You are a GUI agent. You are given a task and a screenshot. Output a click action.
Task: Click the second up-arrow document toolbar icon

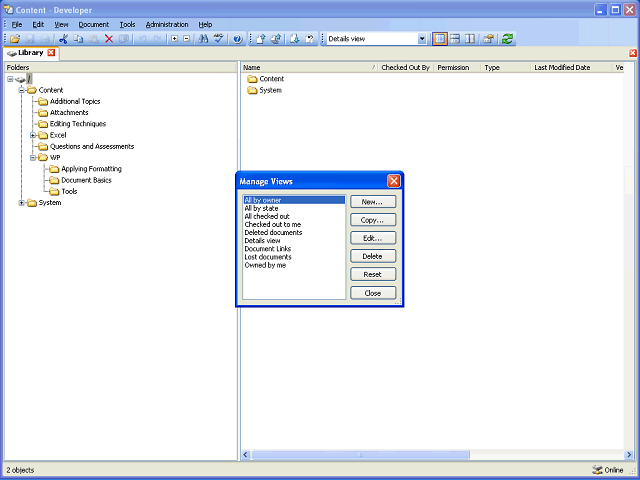click(x=276, y=39)
